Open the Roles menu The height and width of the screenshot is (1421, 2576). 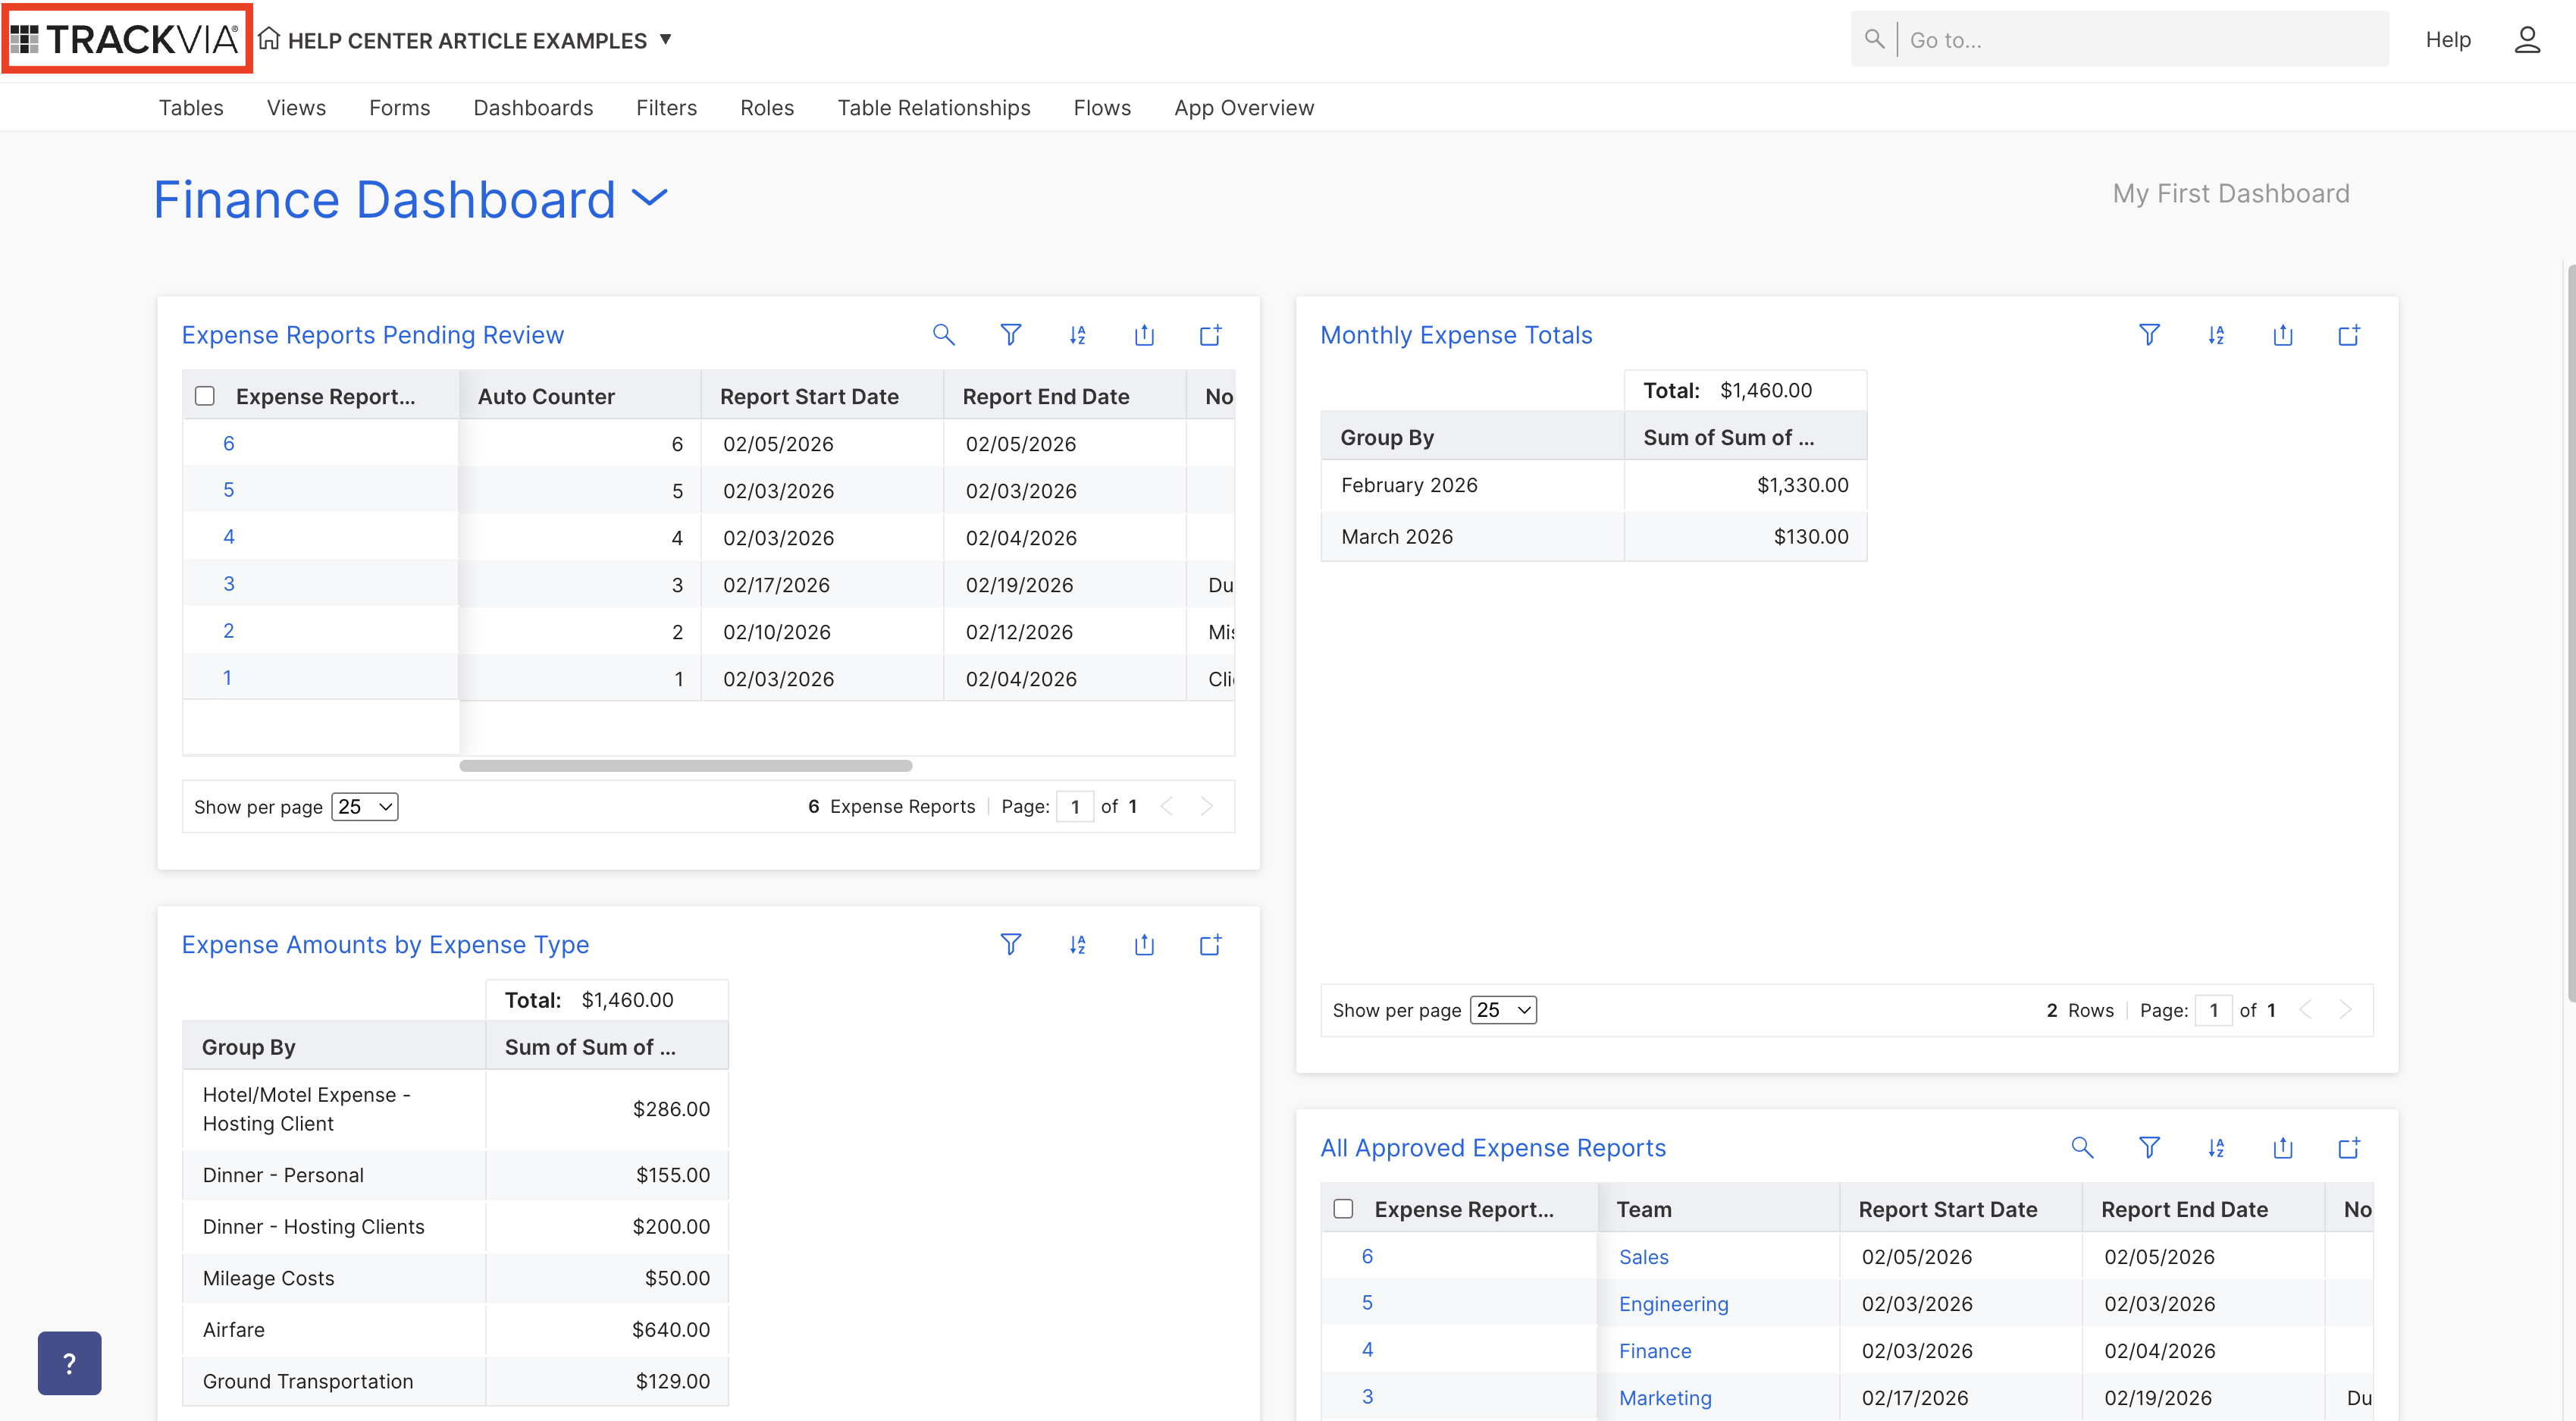click(767, 108)
